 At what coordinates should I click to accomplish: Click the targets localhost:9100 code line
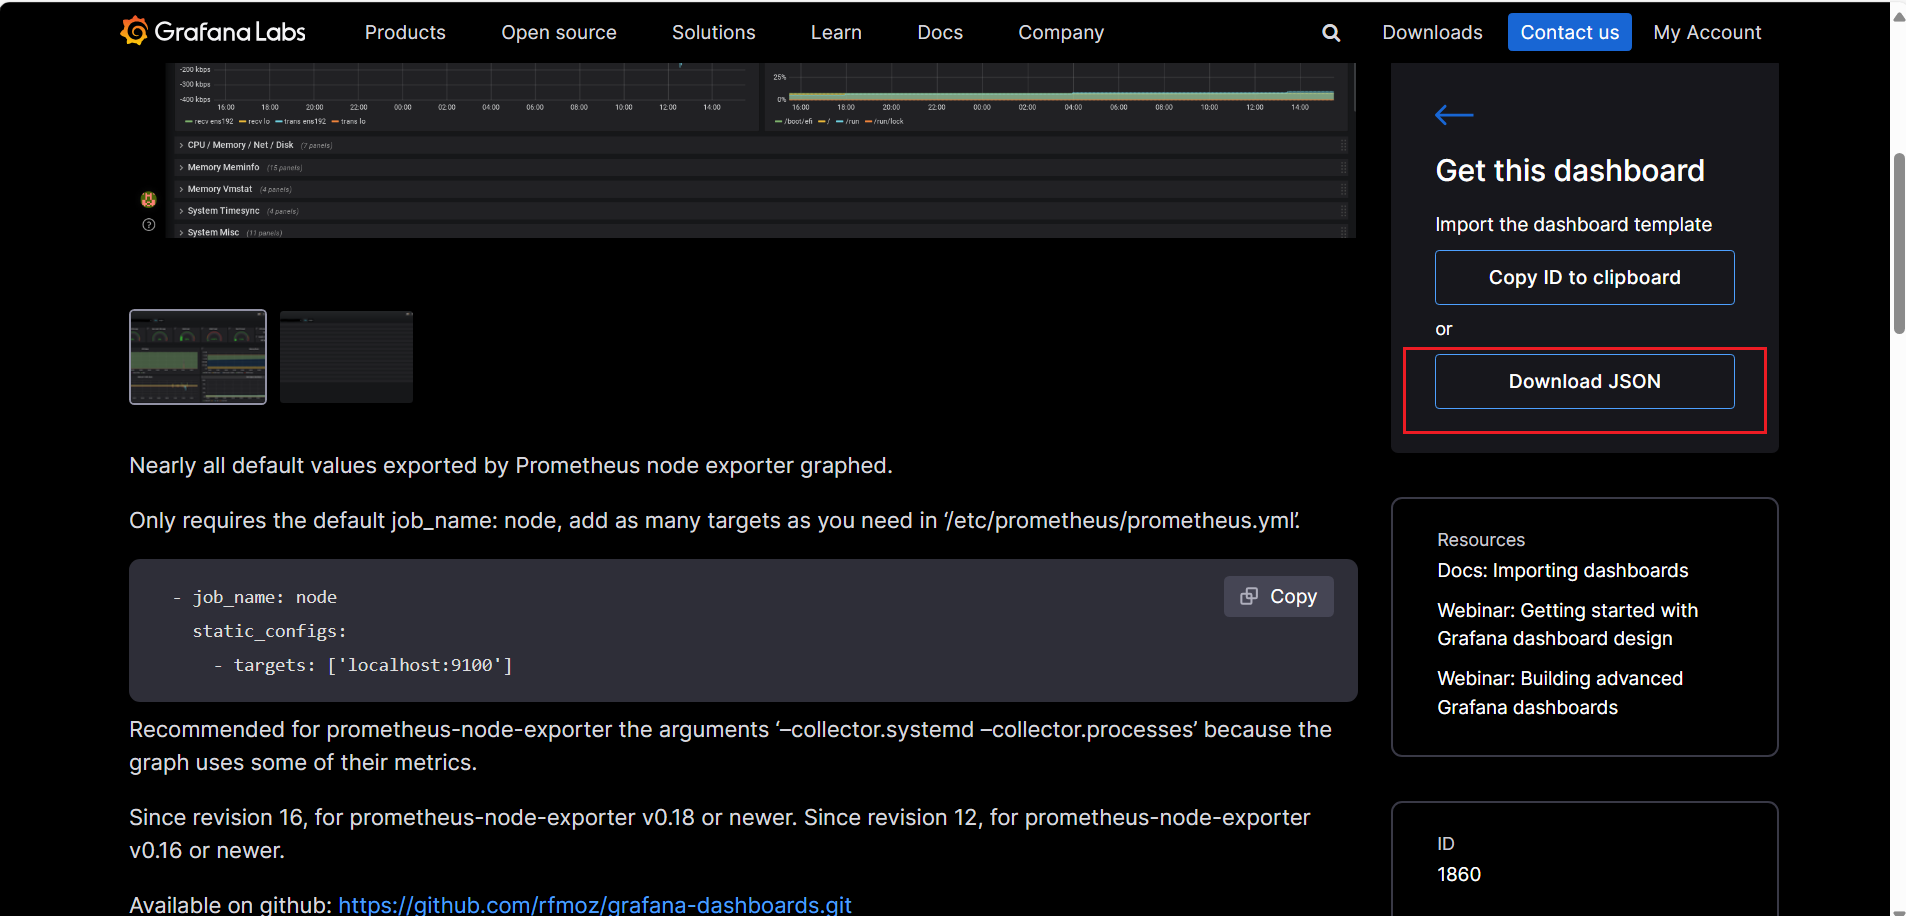(362, 665)
